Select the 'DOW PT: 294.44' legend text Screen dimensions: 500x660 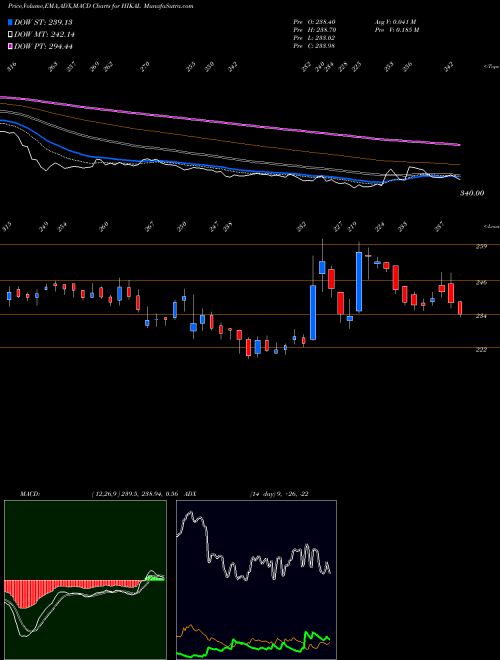pos(43,46)
